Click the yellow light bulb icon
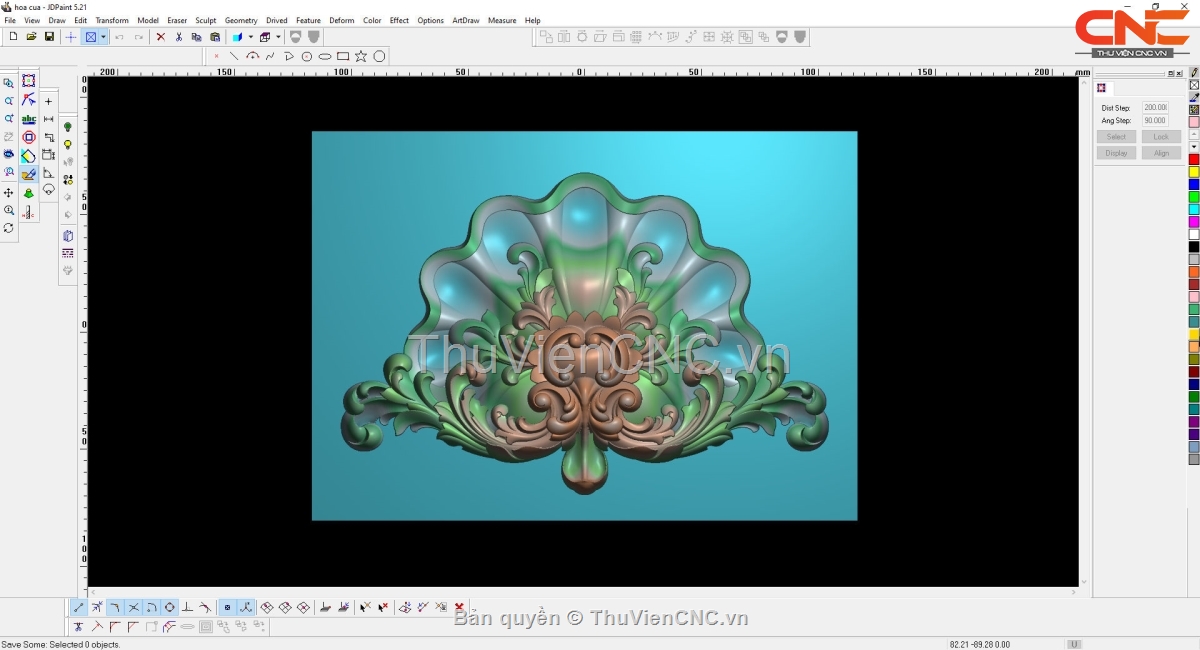 point(68,144)
